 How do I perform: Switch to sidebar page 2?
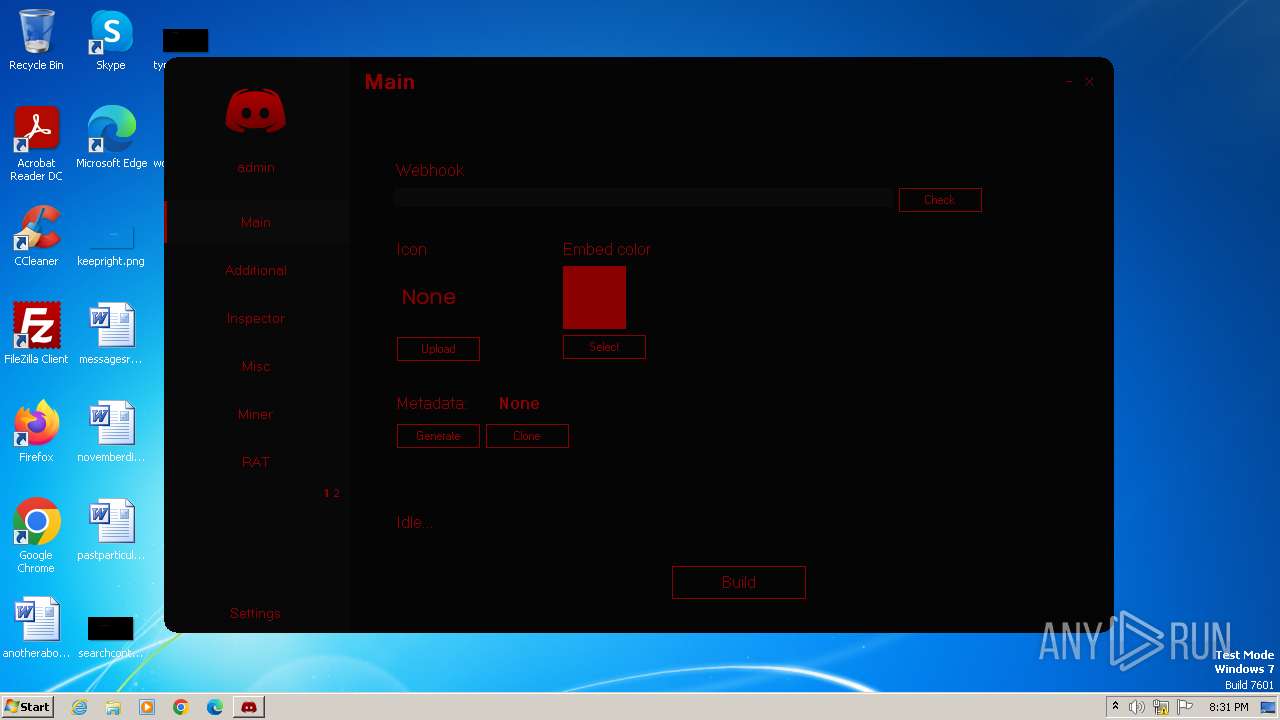tap(336, 493)
